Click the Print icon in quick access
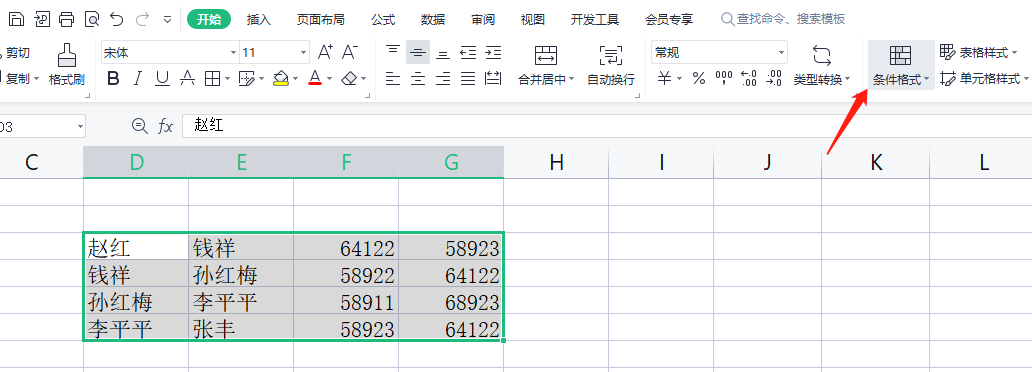This screenshot has width=1032, height=372. [66, 19]
